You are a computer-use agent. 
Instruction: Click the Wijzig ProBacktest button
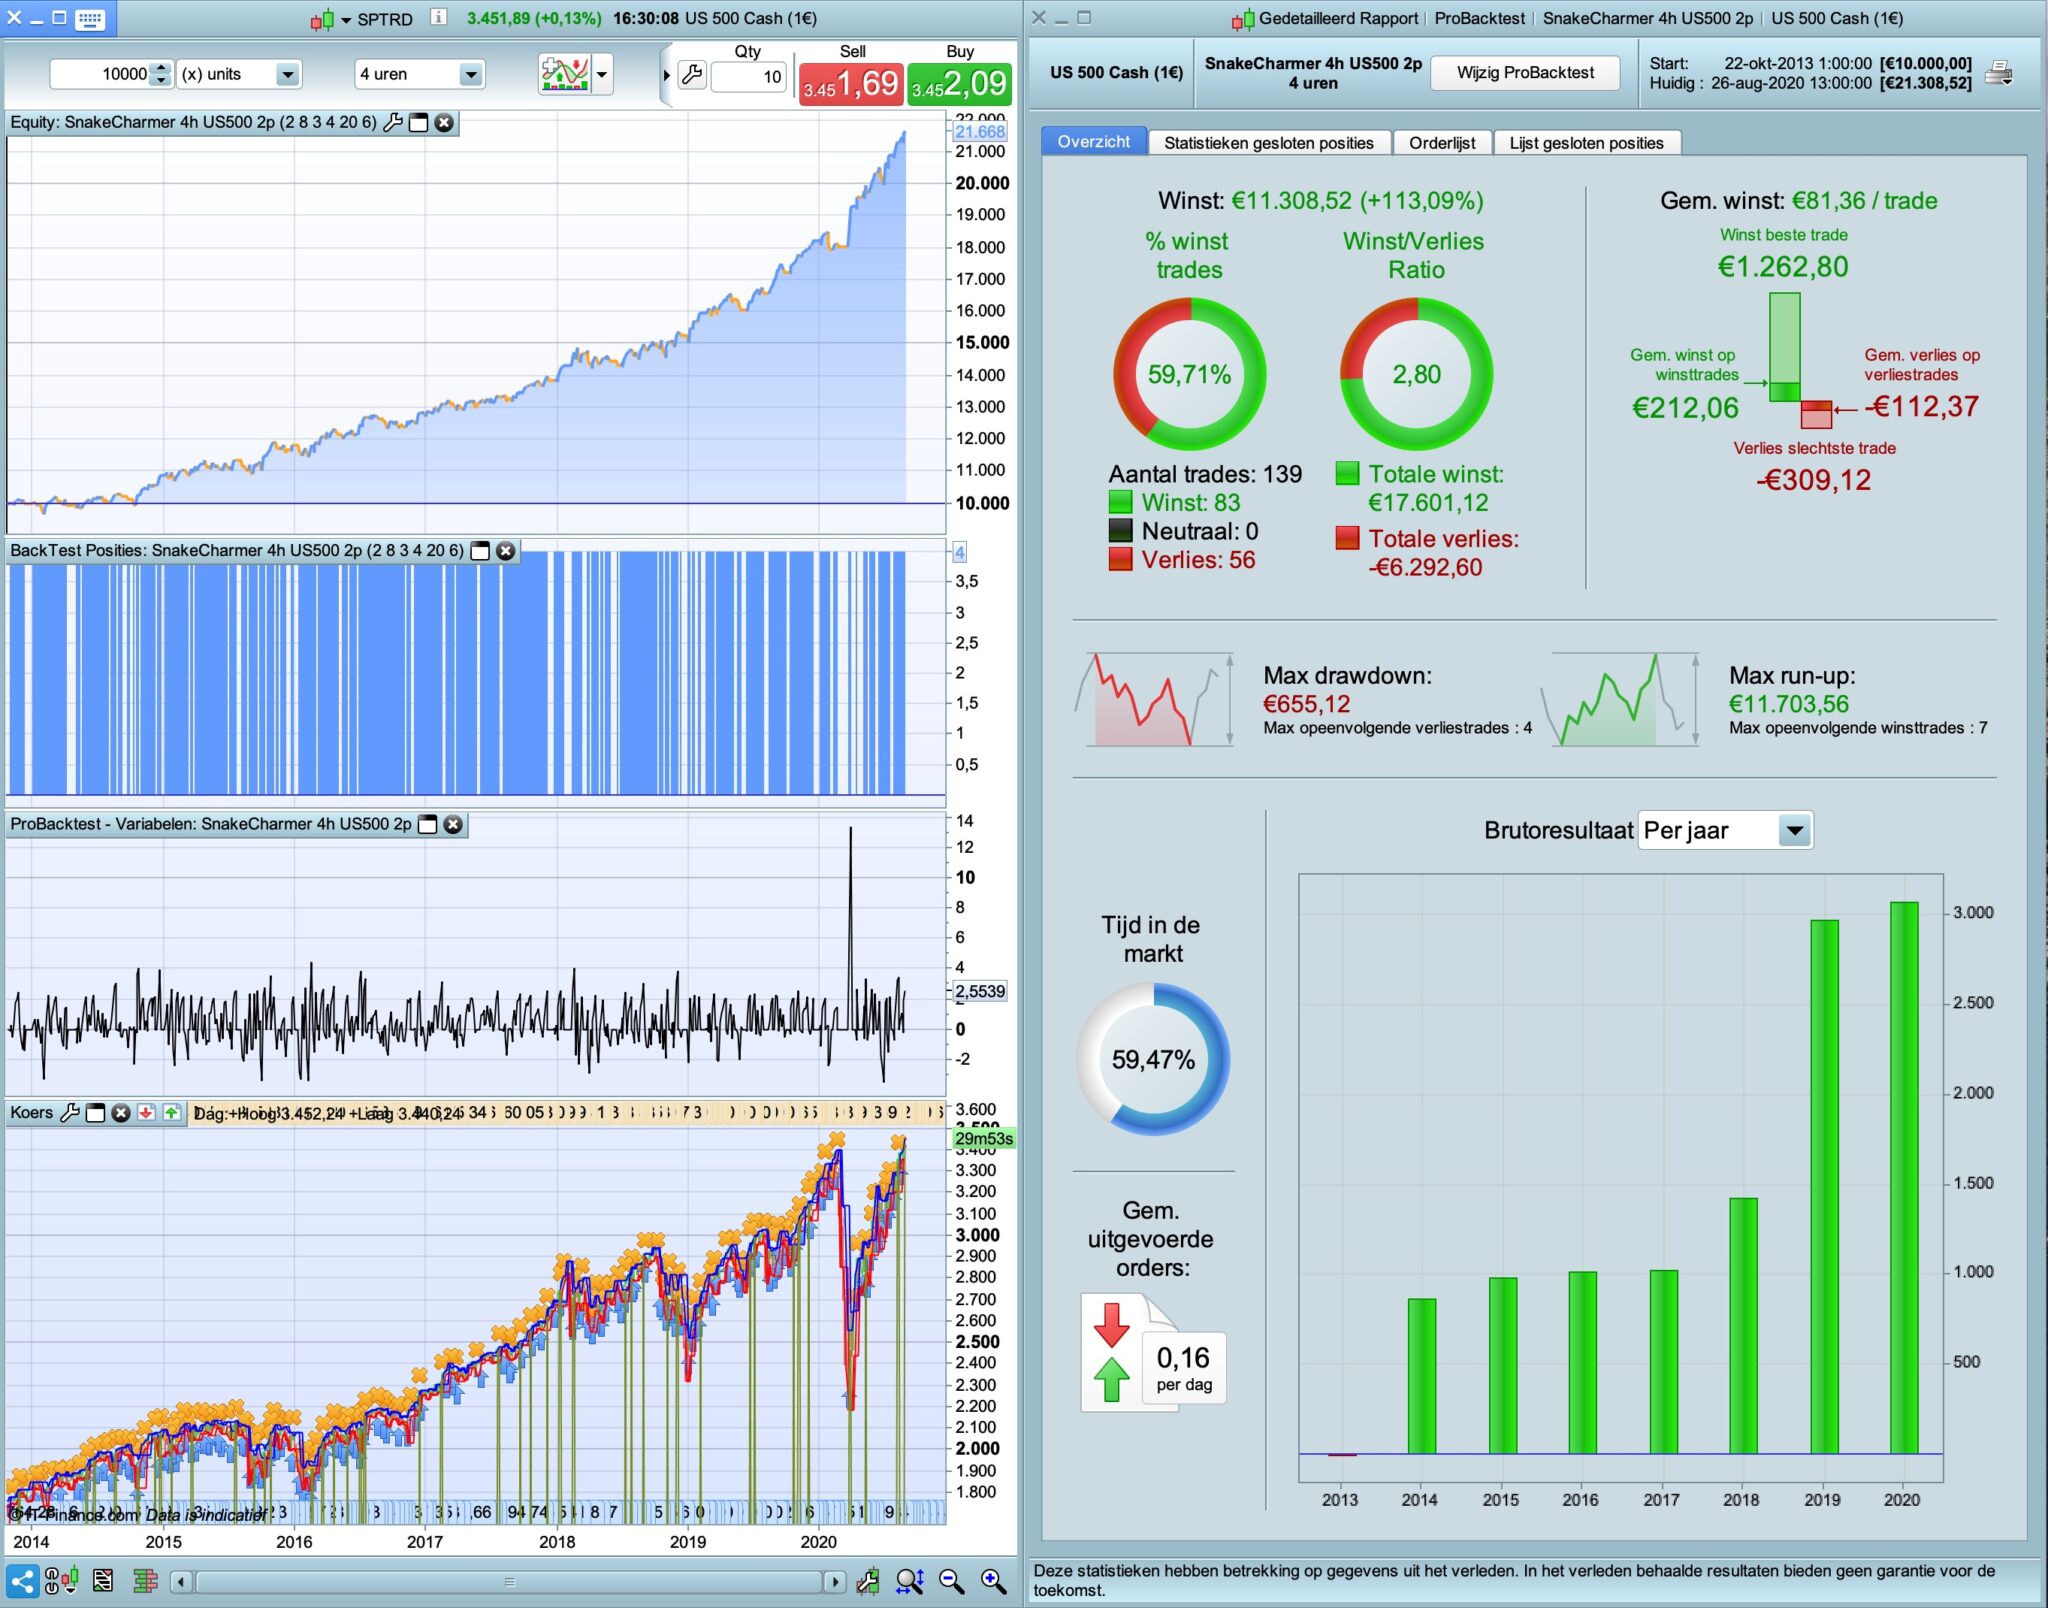[1524, 73]
